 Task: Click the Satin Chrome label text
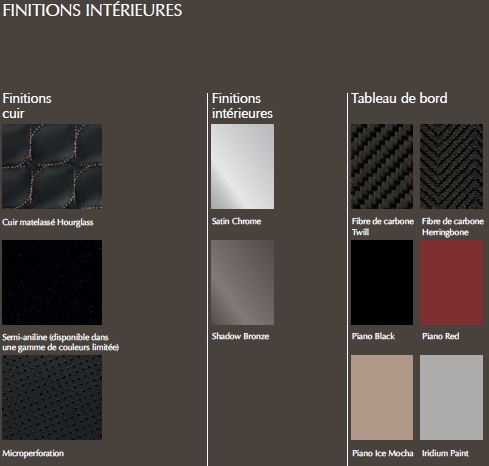(236, 221)
